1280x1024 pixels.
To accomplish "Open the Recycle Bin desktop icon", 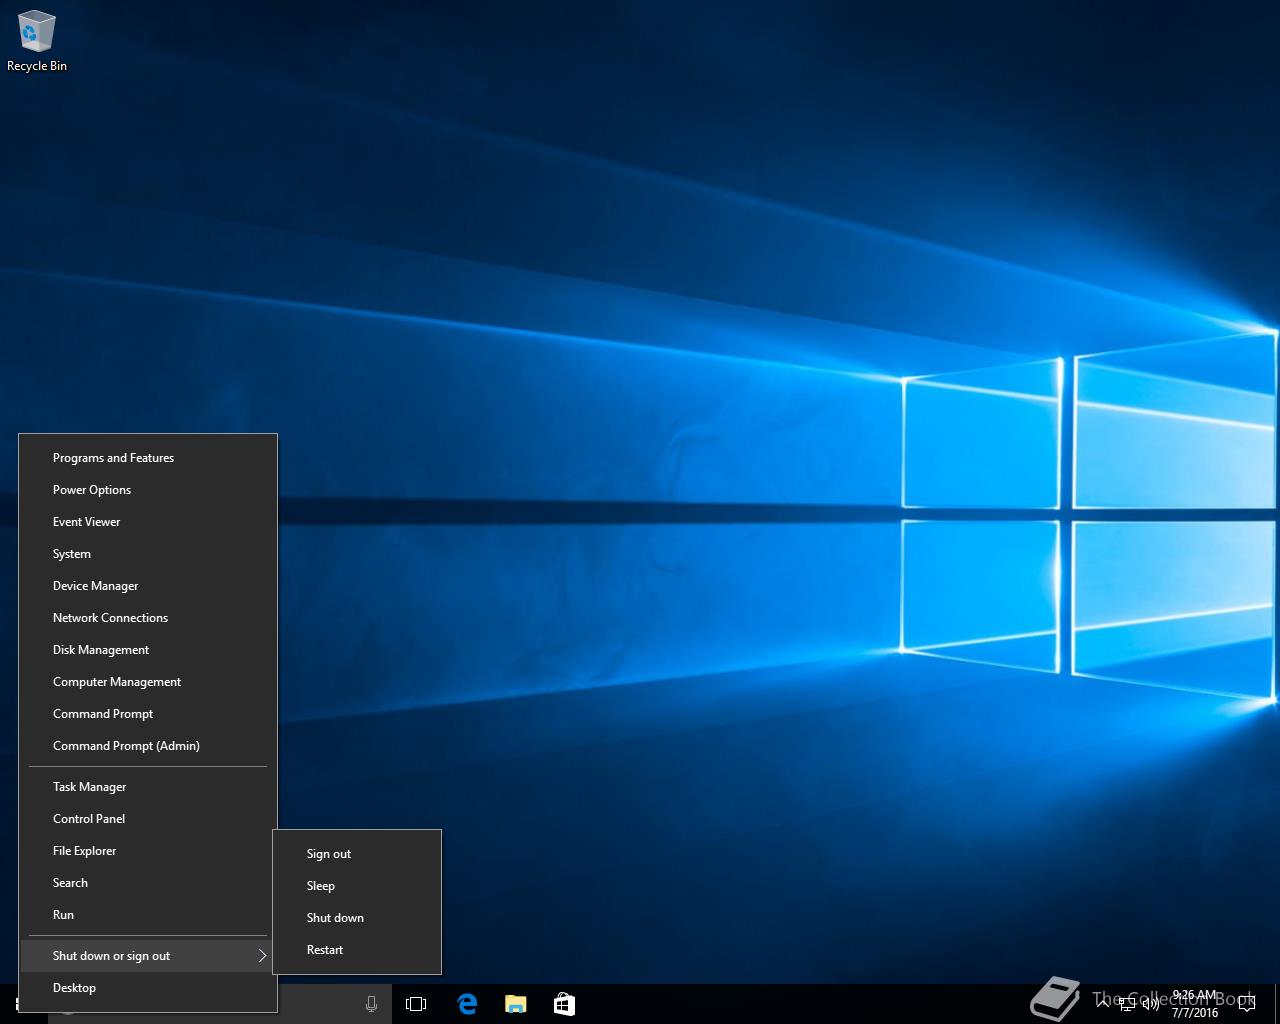I will coord(37,41).
